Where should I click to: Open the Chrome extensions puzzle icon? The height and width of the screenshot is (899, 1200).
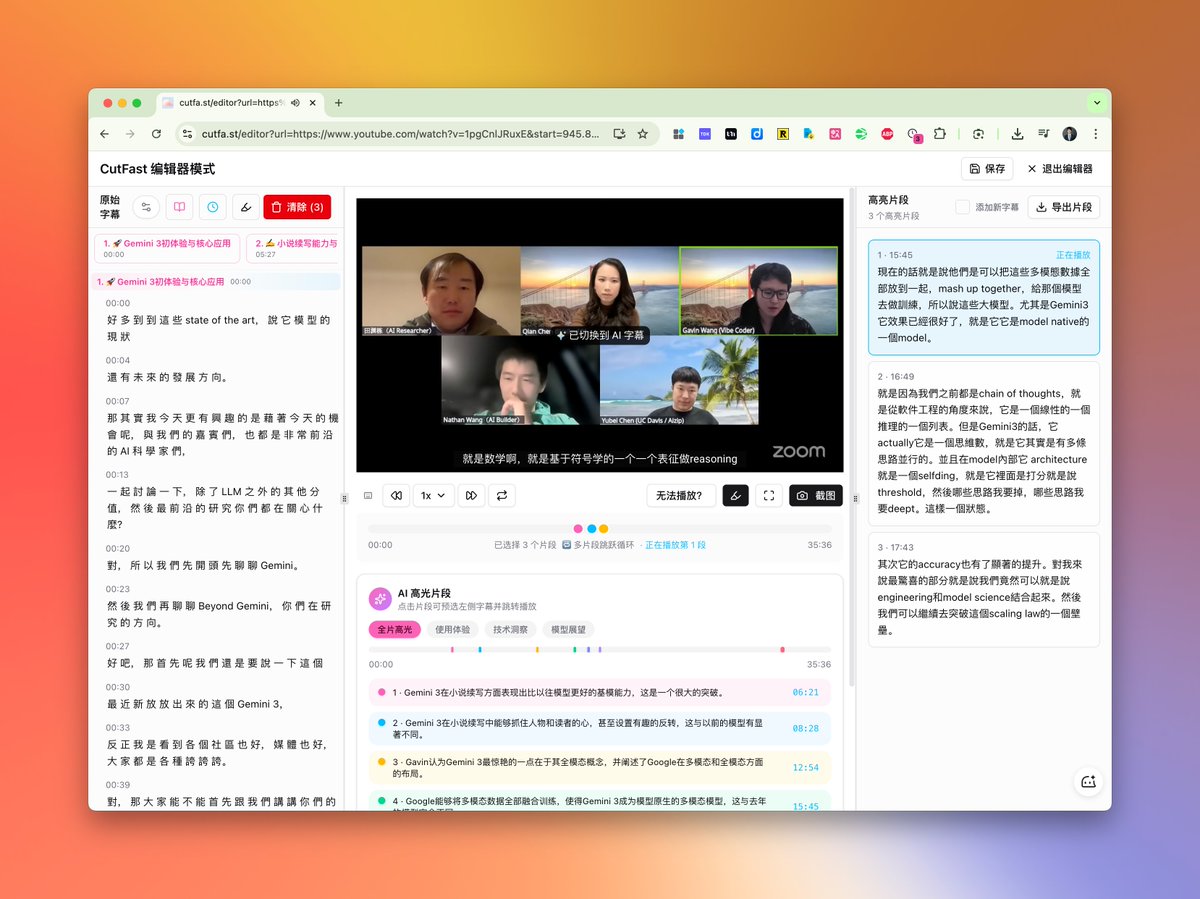[940, 134]
